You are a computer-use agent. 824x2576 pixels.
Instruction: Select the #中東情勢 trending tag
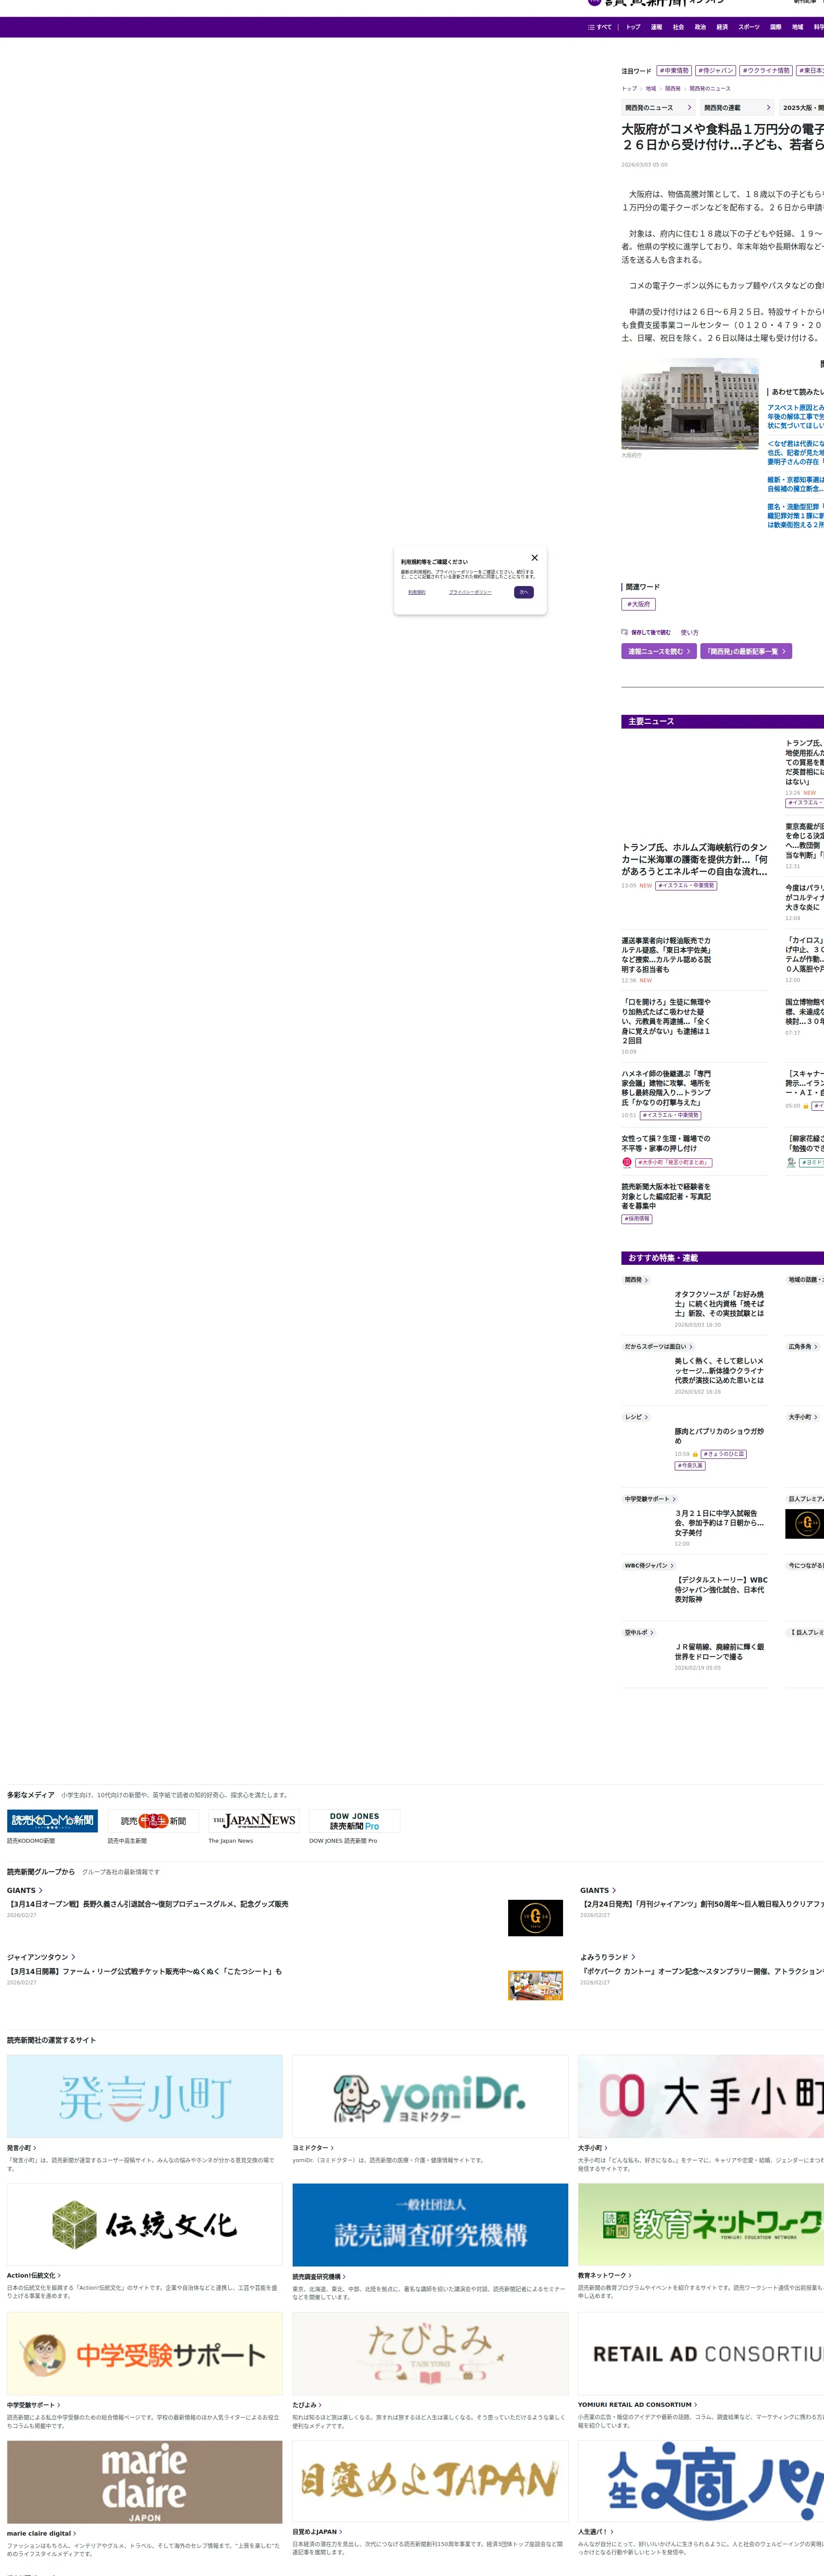(x=674, y=71)
